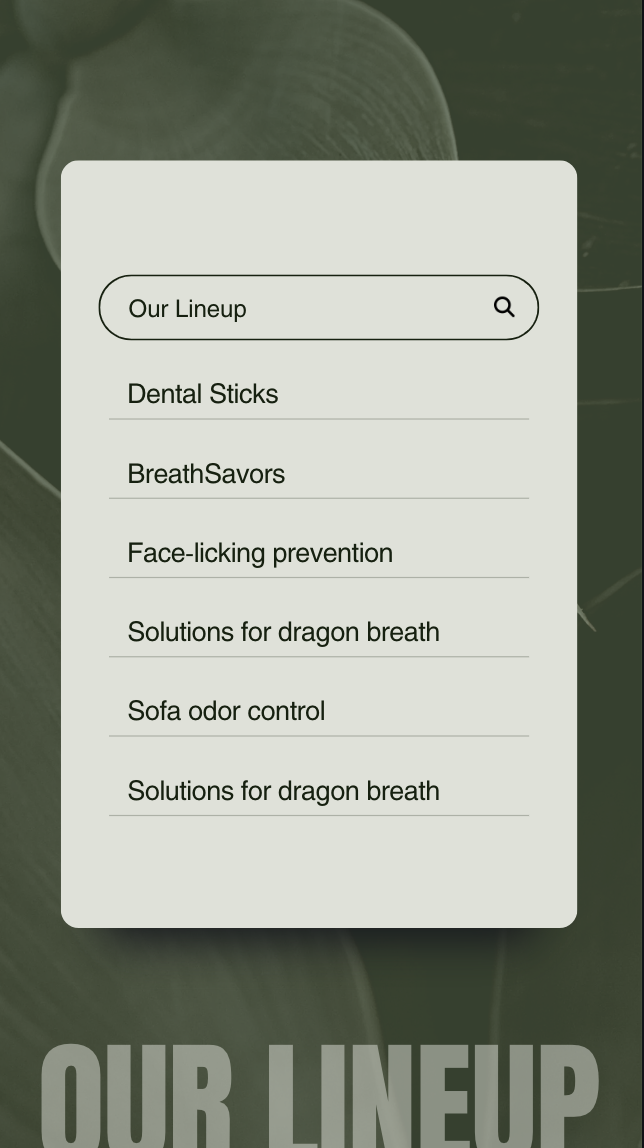Click the large OUR LINEUP heading
Image resolution: width=644 pixels, height=1148 pixels.
pos(320,1095)
